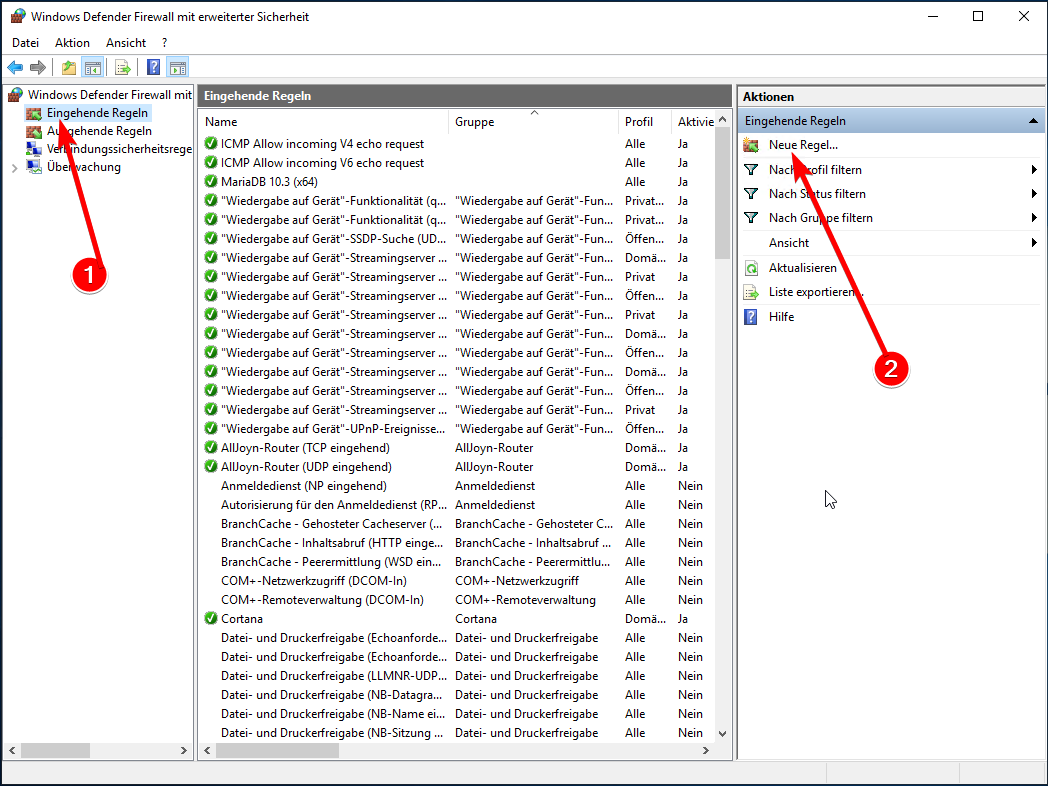Click the Überwachung node icon in the tree
The image size is (1048, 786).
[x=33, y=167]
